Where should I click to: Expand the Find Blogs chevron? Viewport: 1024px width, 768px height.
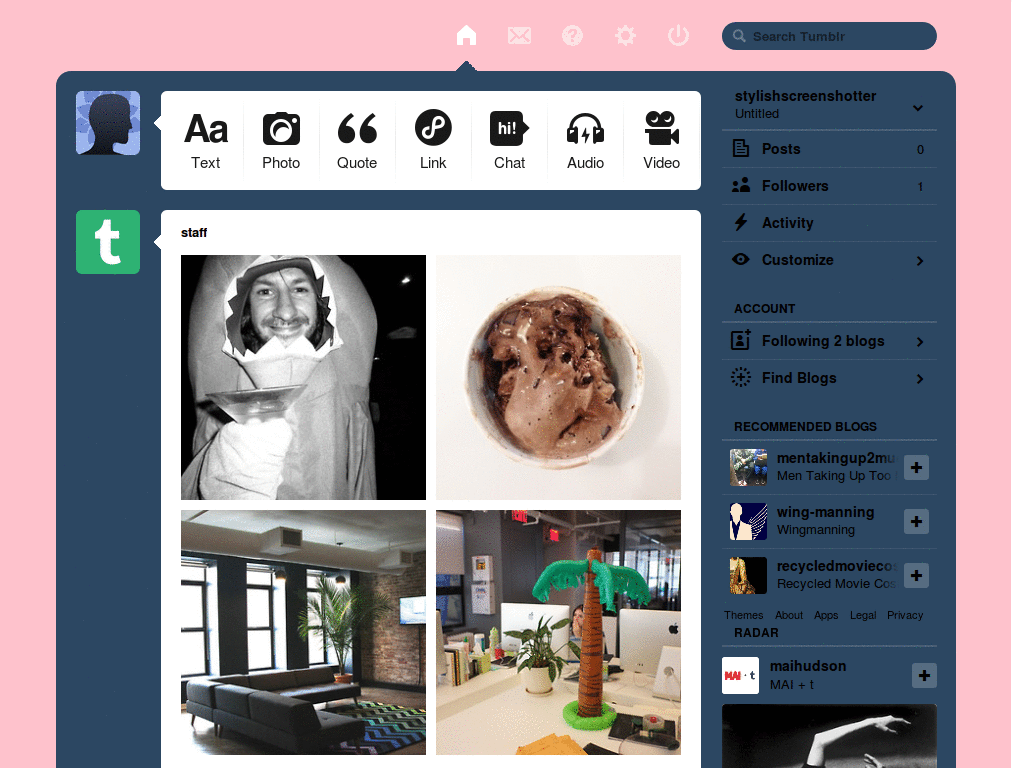(x=920, y=379)
